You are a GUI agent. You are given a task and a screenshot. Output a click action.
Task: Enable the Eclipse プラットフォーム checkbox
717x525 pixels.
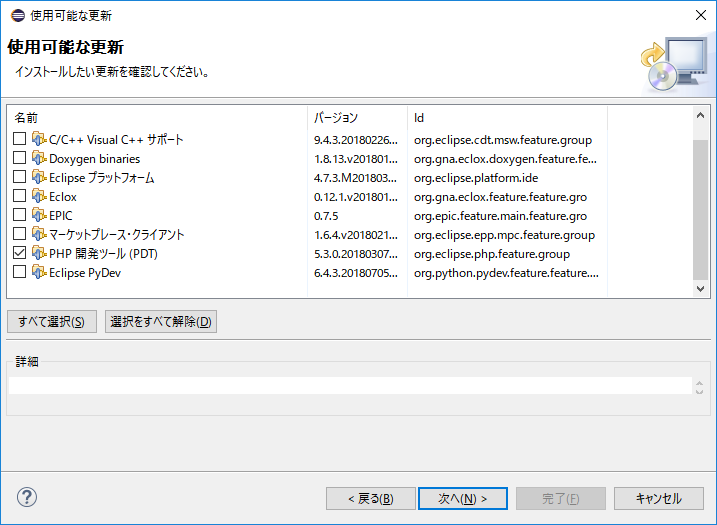(20, 177)
